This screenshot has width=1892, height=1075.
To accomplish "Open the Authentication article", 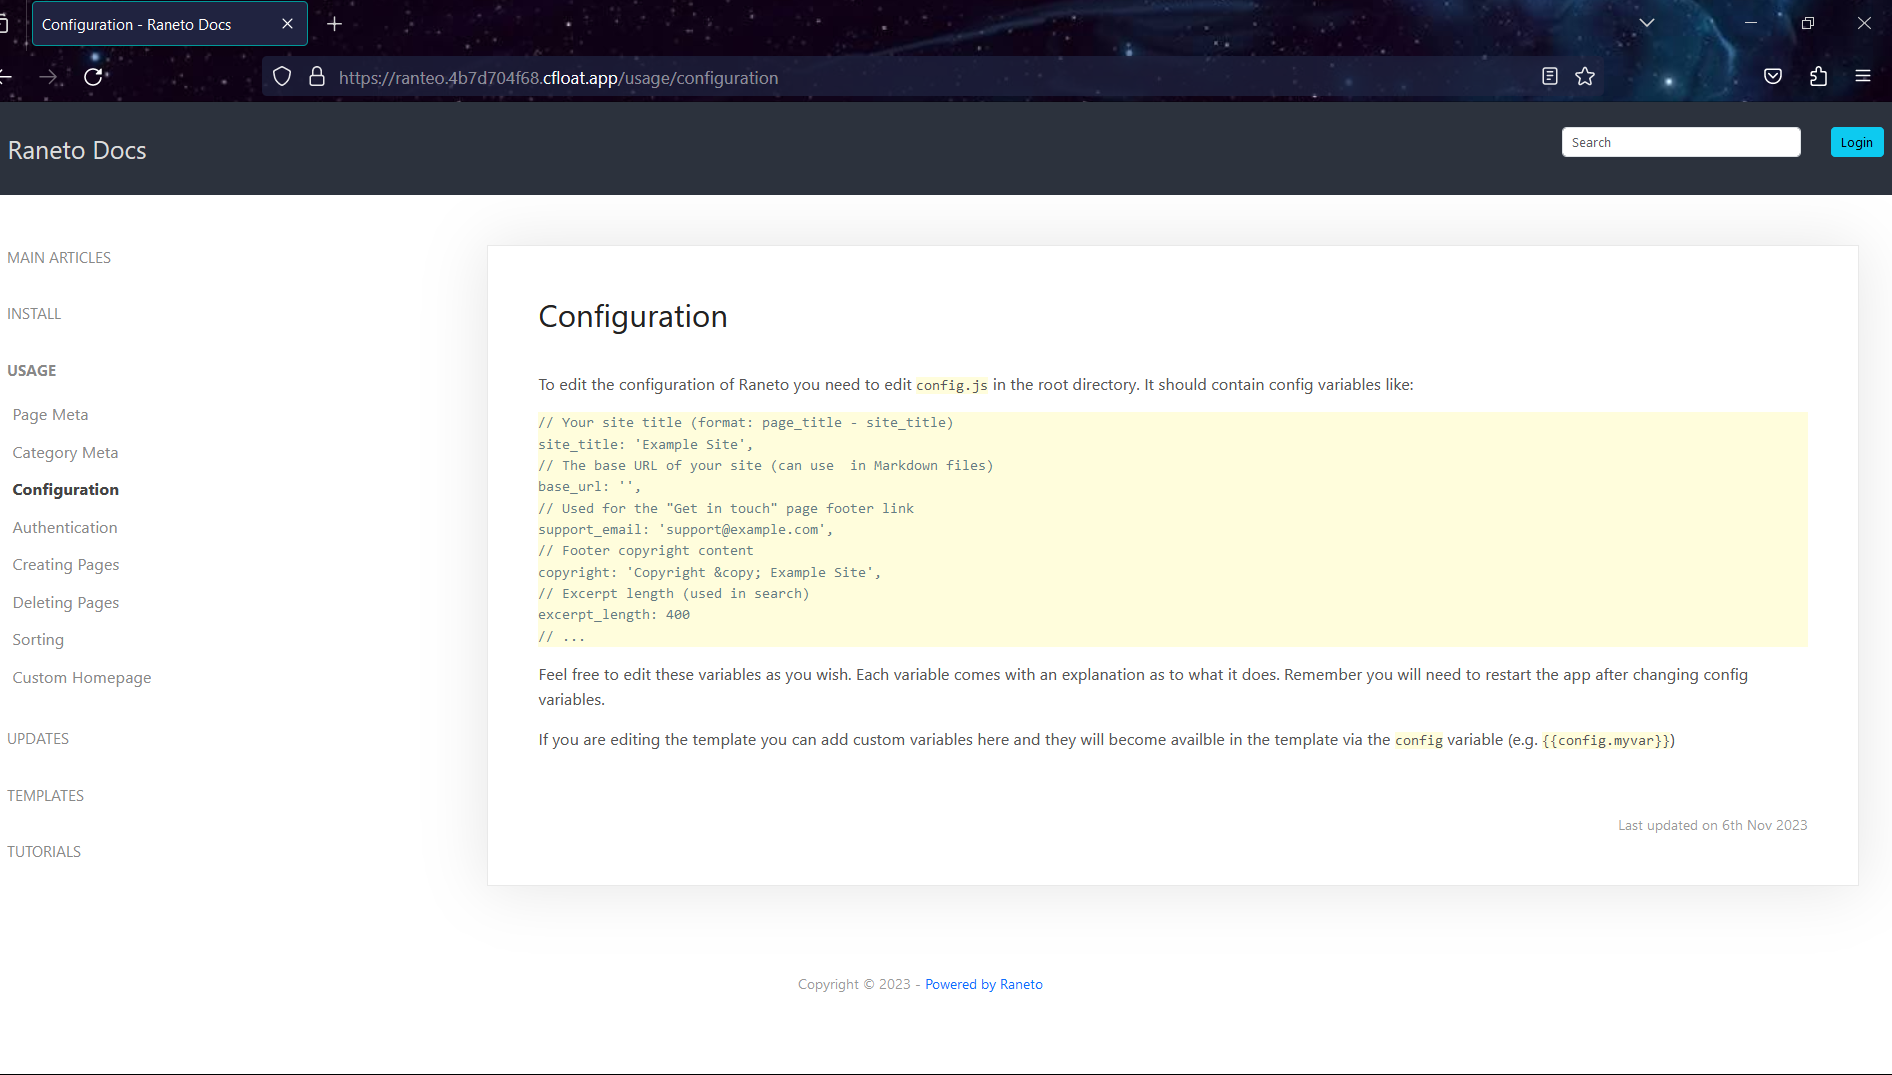I will click(65, 528).
